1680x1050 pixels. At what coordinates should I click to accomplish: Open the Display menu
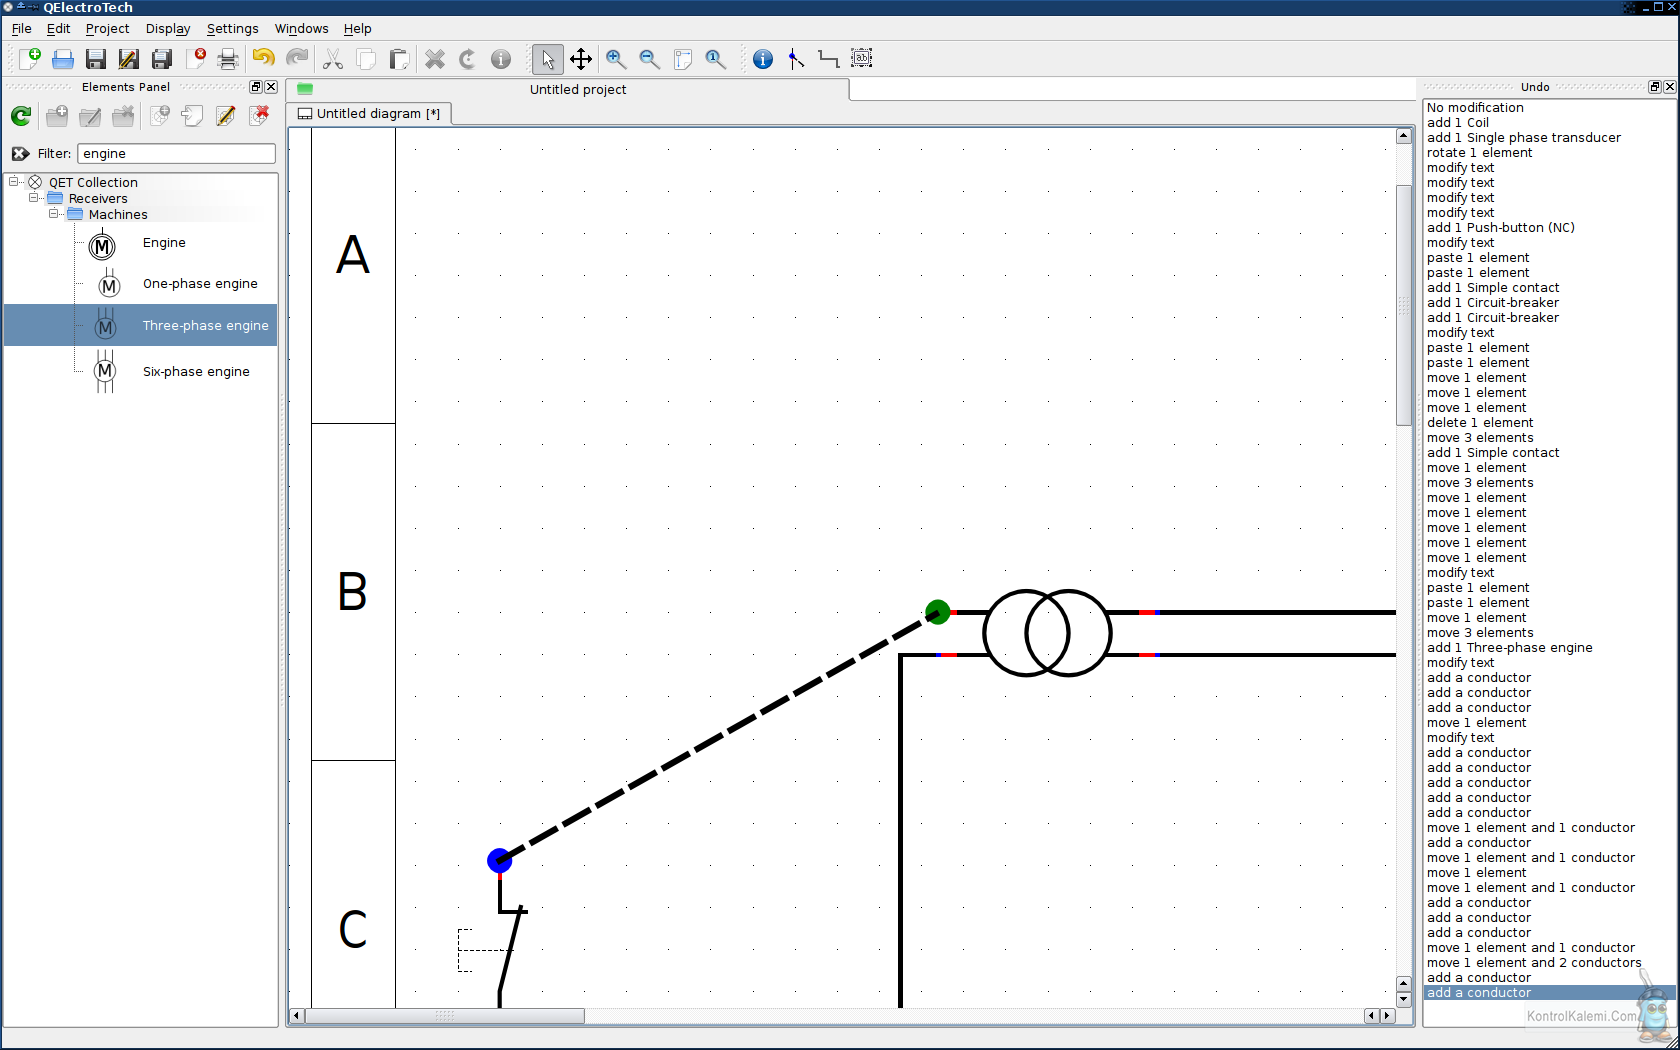click(x=168, y=29)
